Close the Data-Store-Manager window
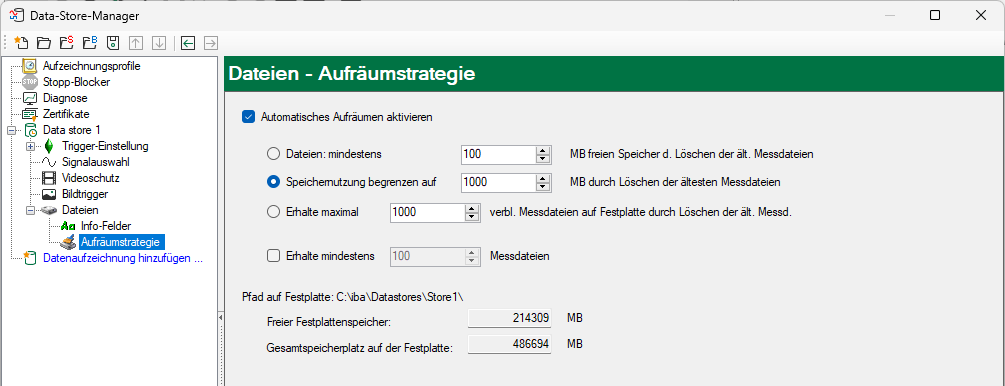This screenshot has width=1005, height=386. (x=981, y=15)
